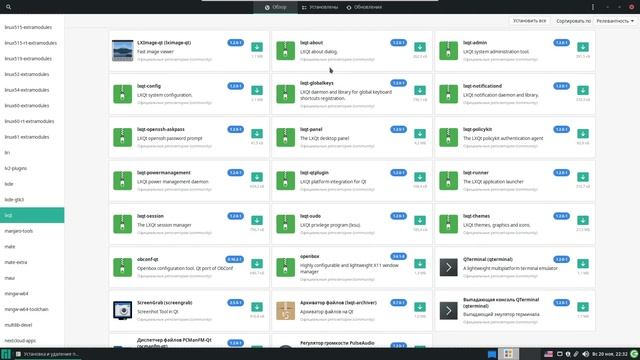Click install arrow for openbox

(x=420, y=264)
